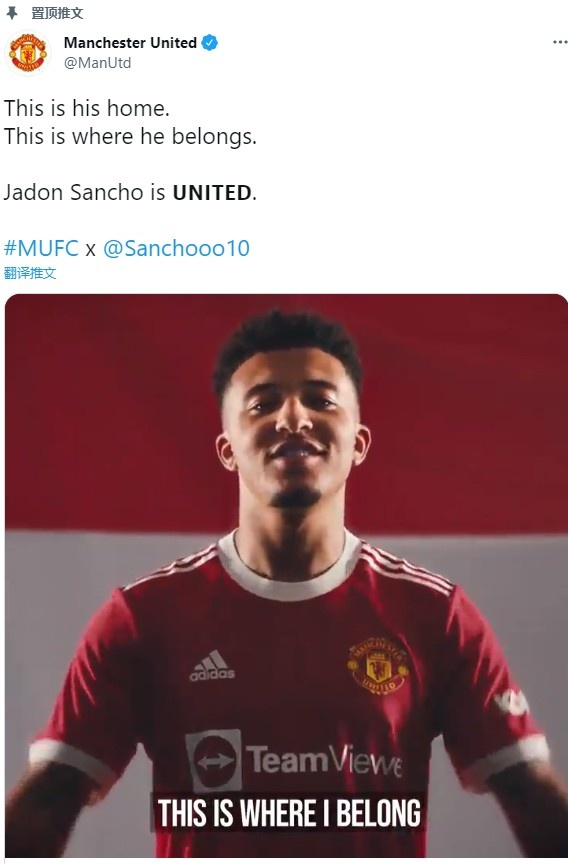
Task: Visit the @Sanchooo10 mention
Action: (176, 248)
